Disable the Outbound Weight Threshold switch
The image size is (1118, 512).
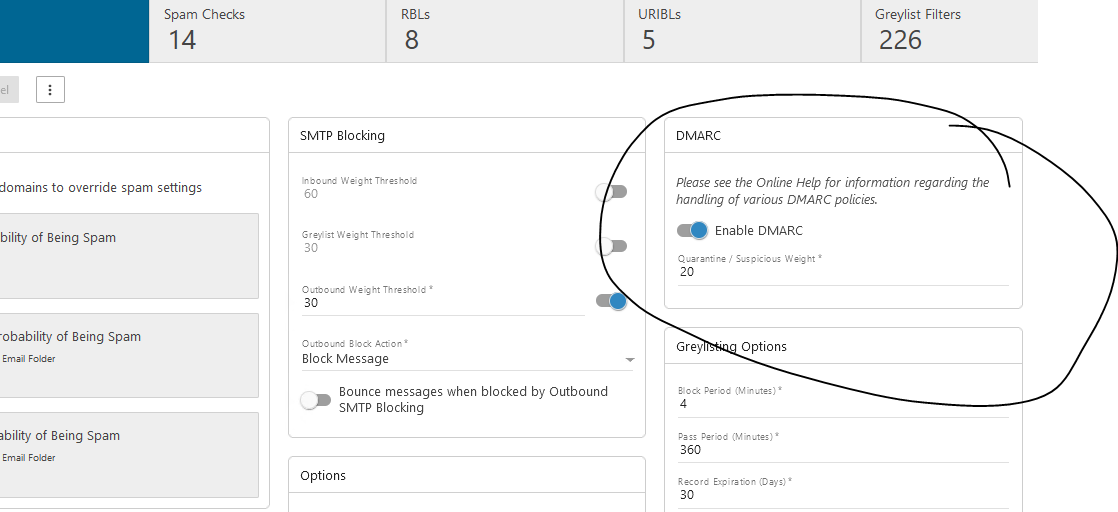[611, 300]
